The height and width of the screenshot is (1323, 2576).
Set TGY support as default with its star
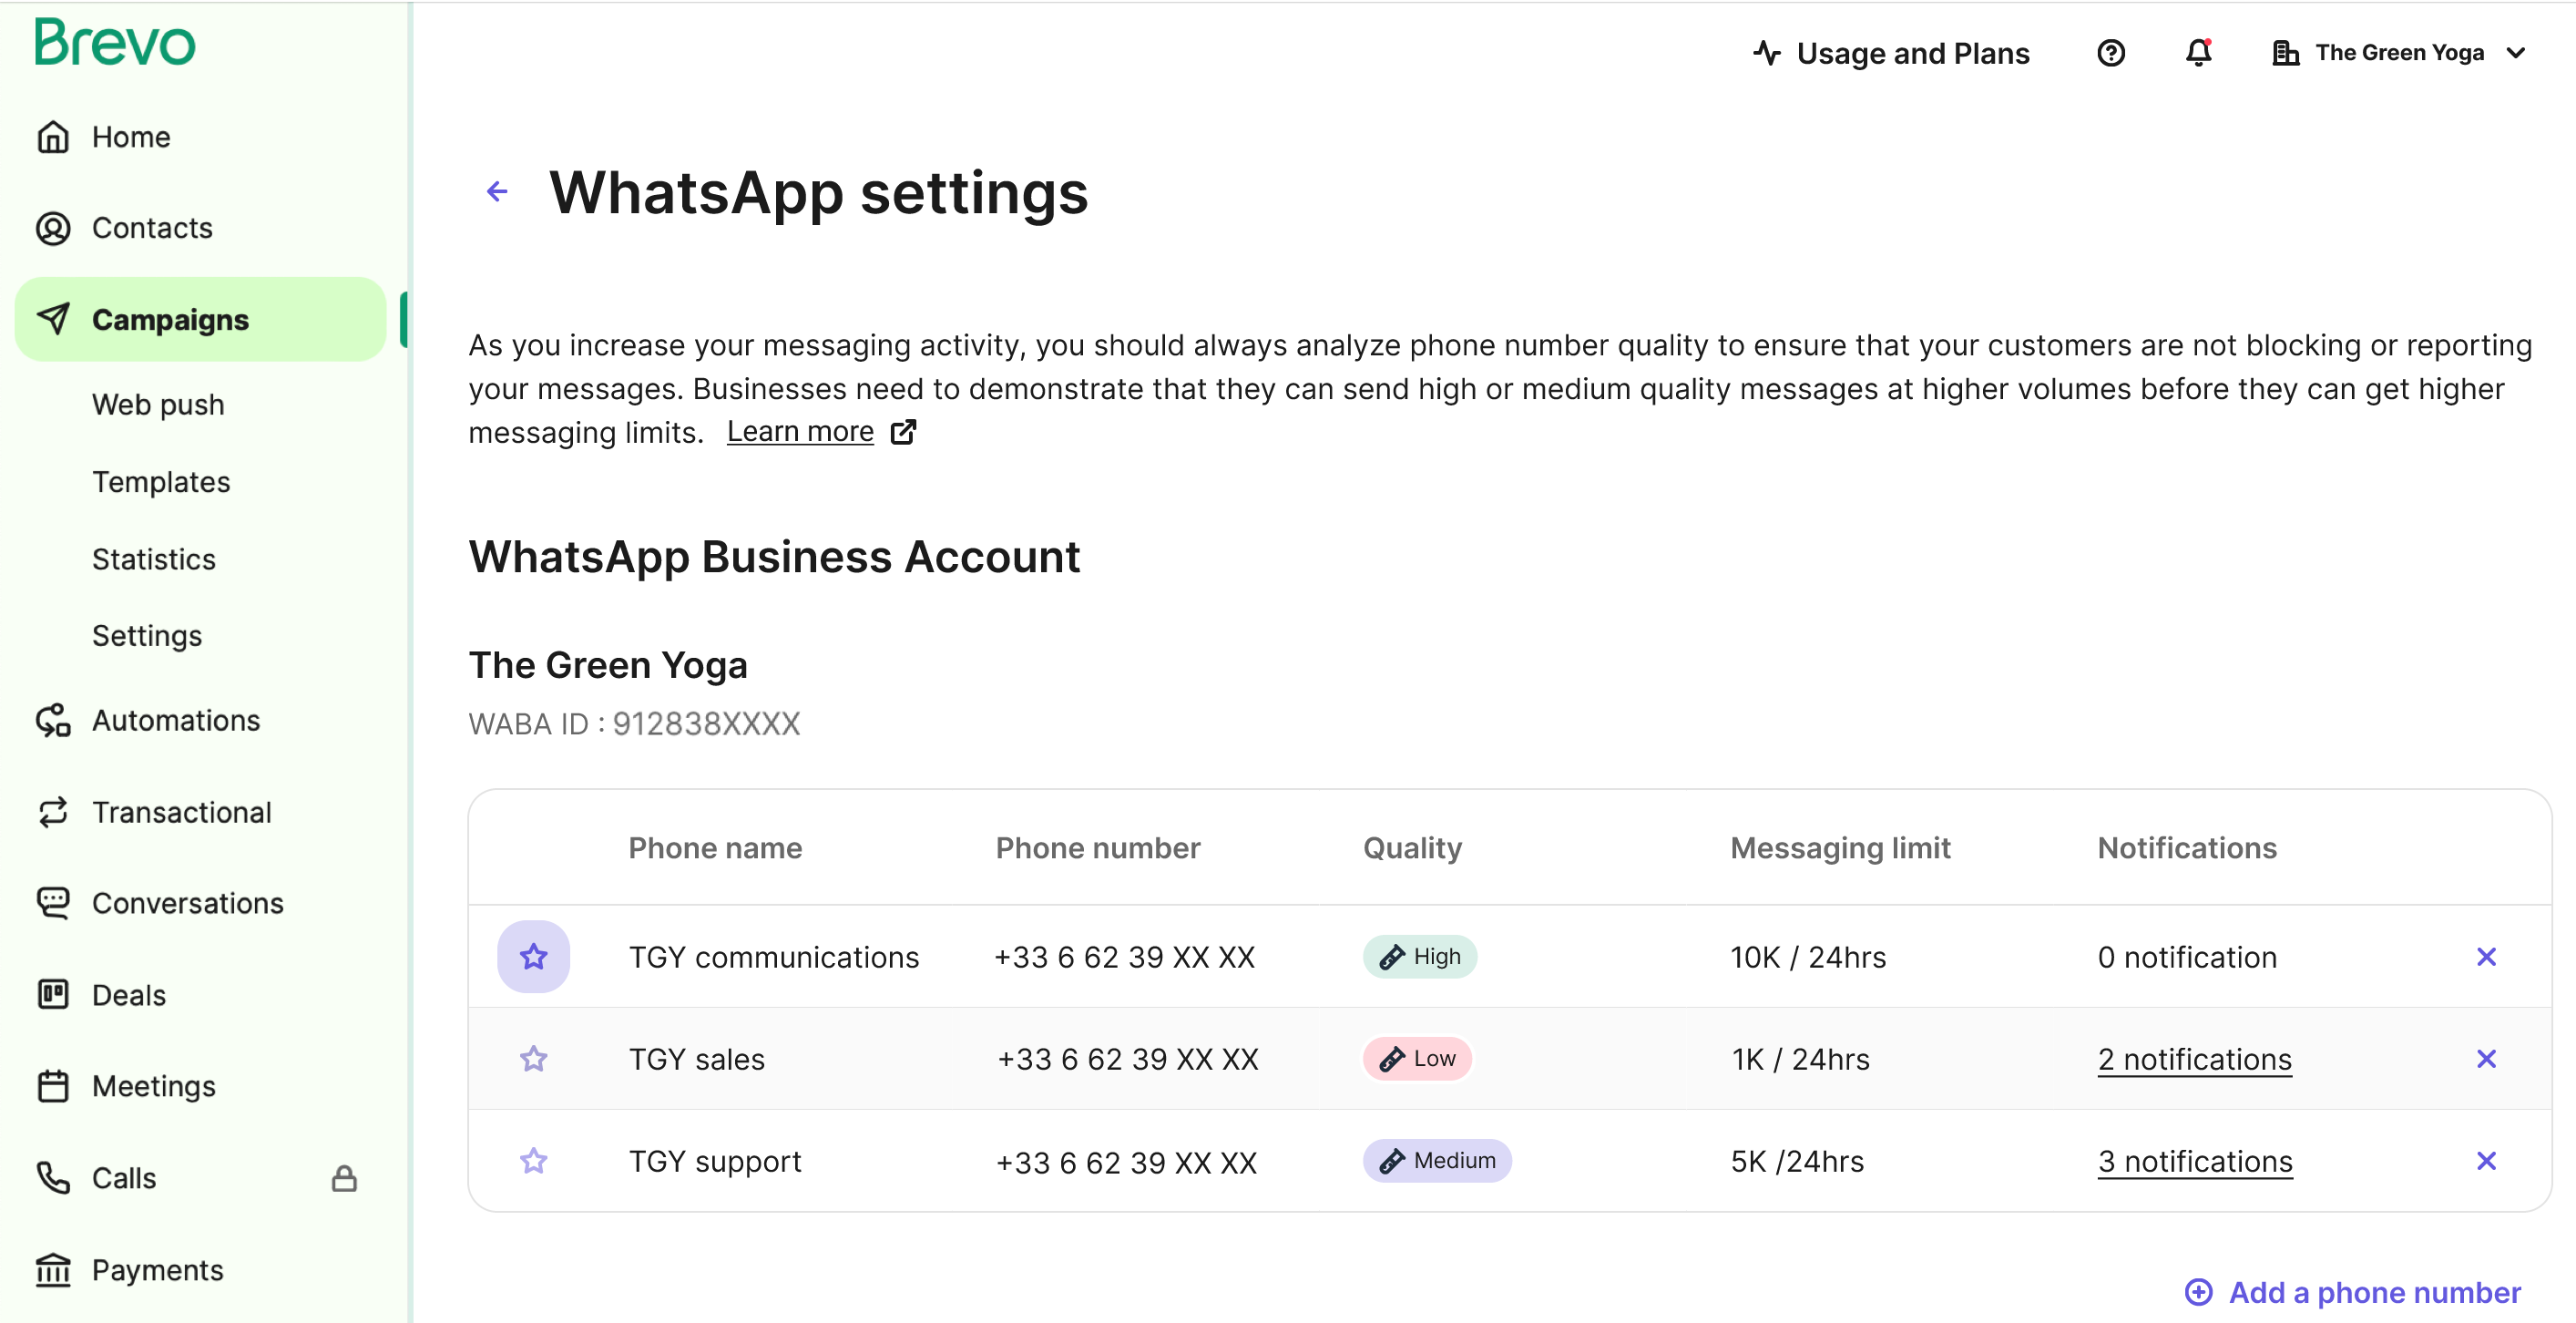click(534, 1161)
